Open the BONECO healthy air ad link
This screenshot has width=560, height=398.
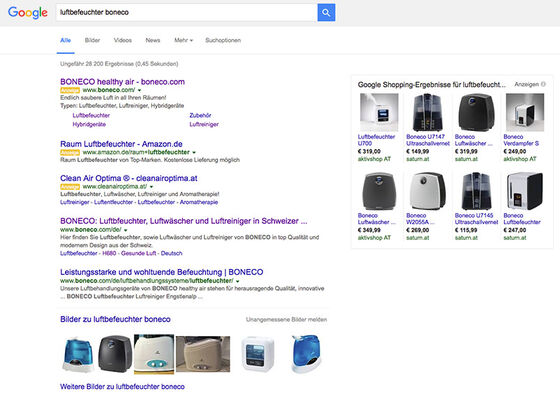[x=122, y=82]
